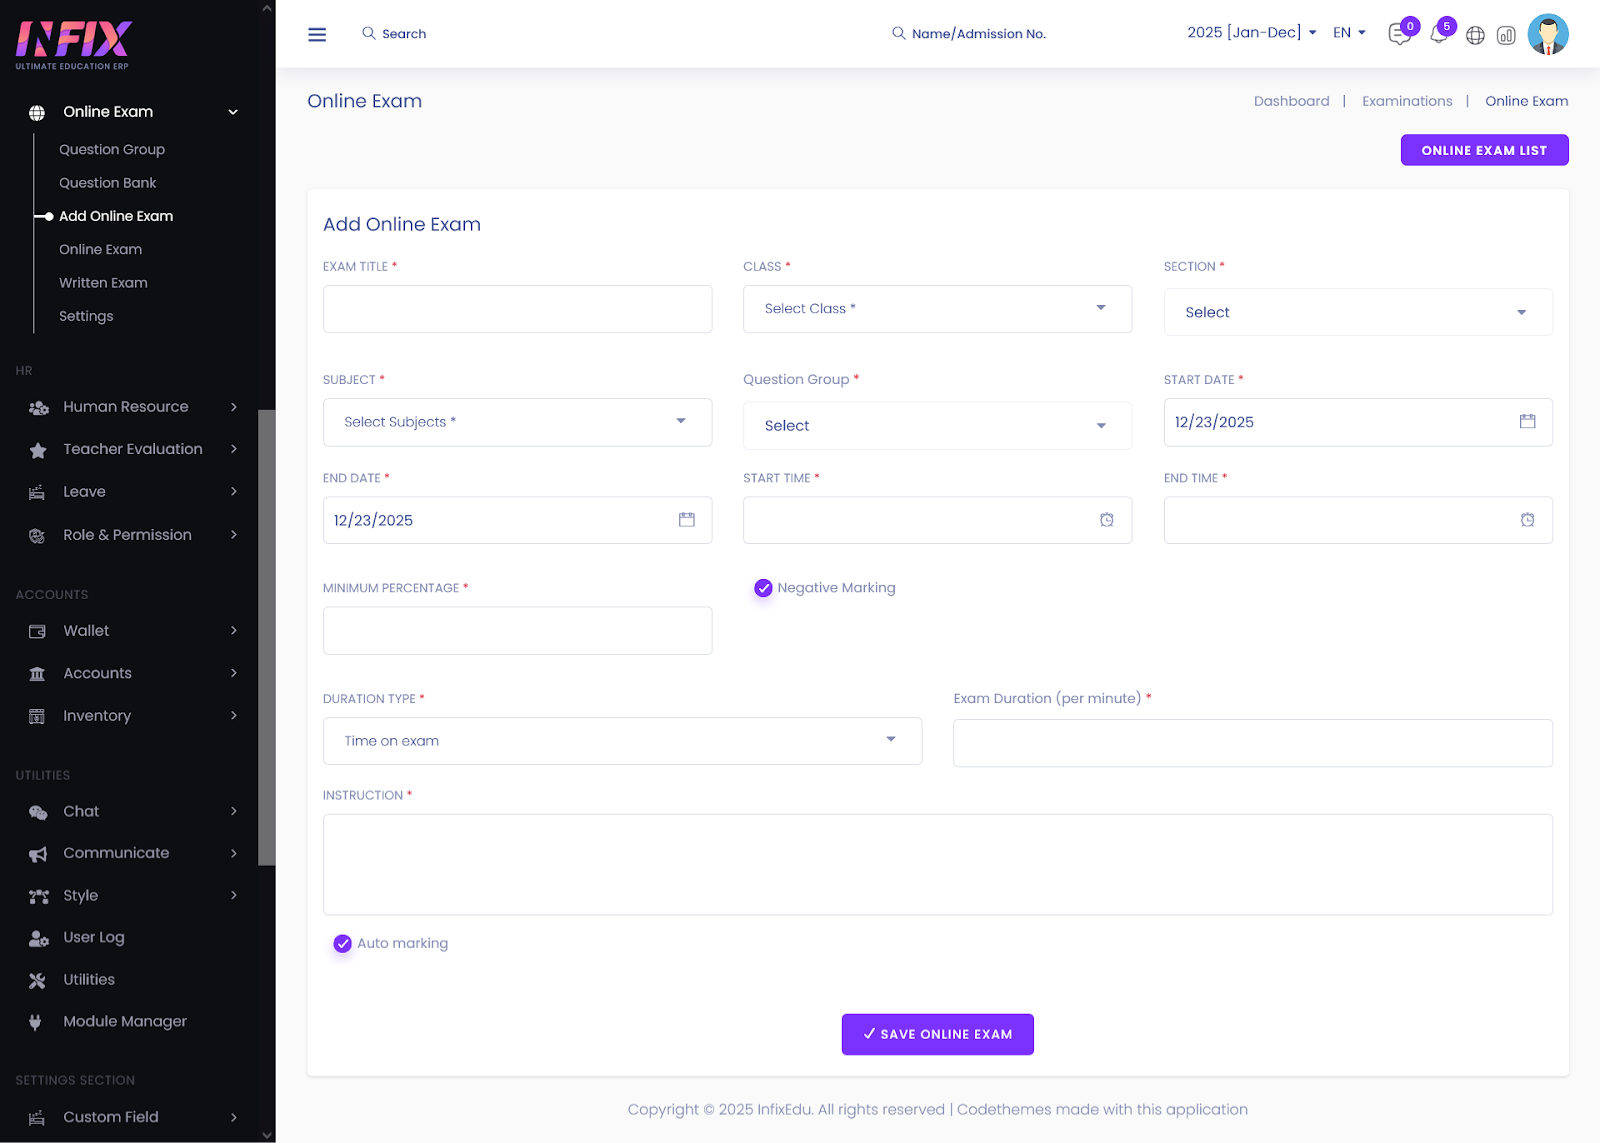Open the Start Date calendar icon
The width and height of the screenshot is (1600, 1143).
pos(1527,422)
